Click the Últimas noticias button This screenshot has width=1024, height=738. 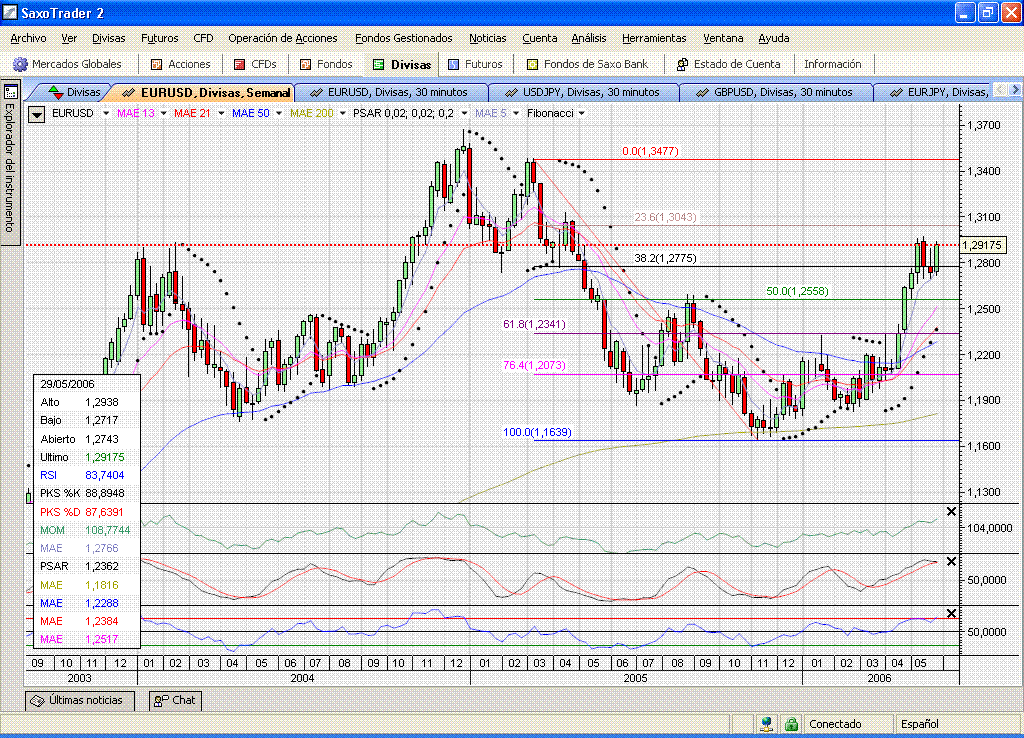[x=79, y=701]
